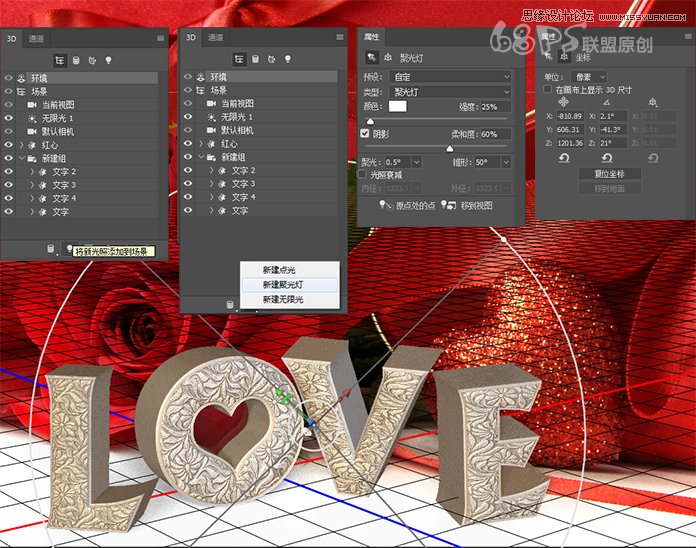Click add object cylinder icon in left panel footer

[x=51, y=249]
